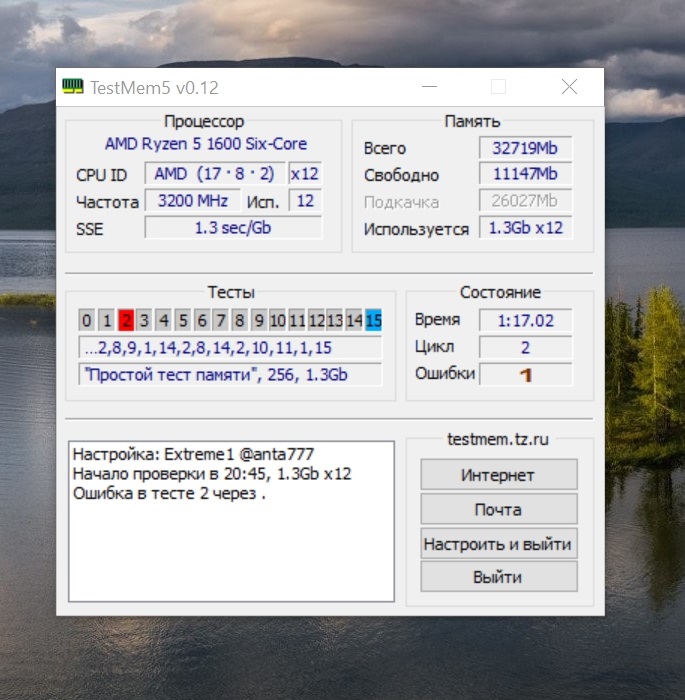Click the test sequence field starting ...2,8,9
Viewport: 685px width, 700px height.
point(230,348)
